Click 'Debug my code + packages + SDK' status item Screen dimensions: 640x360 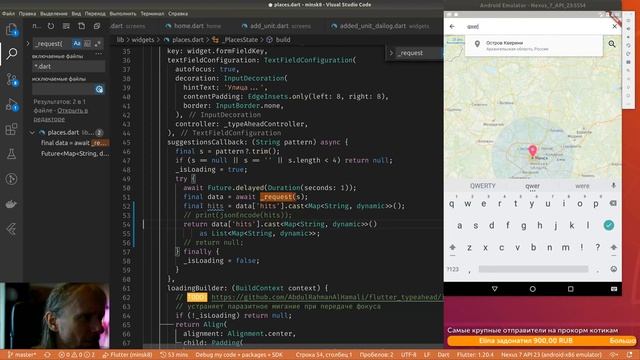click(x=239, y=355)
